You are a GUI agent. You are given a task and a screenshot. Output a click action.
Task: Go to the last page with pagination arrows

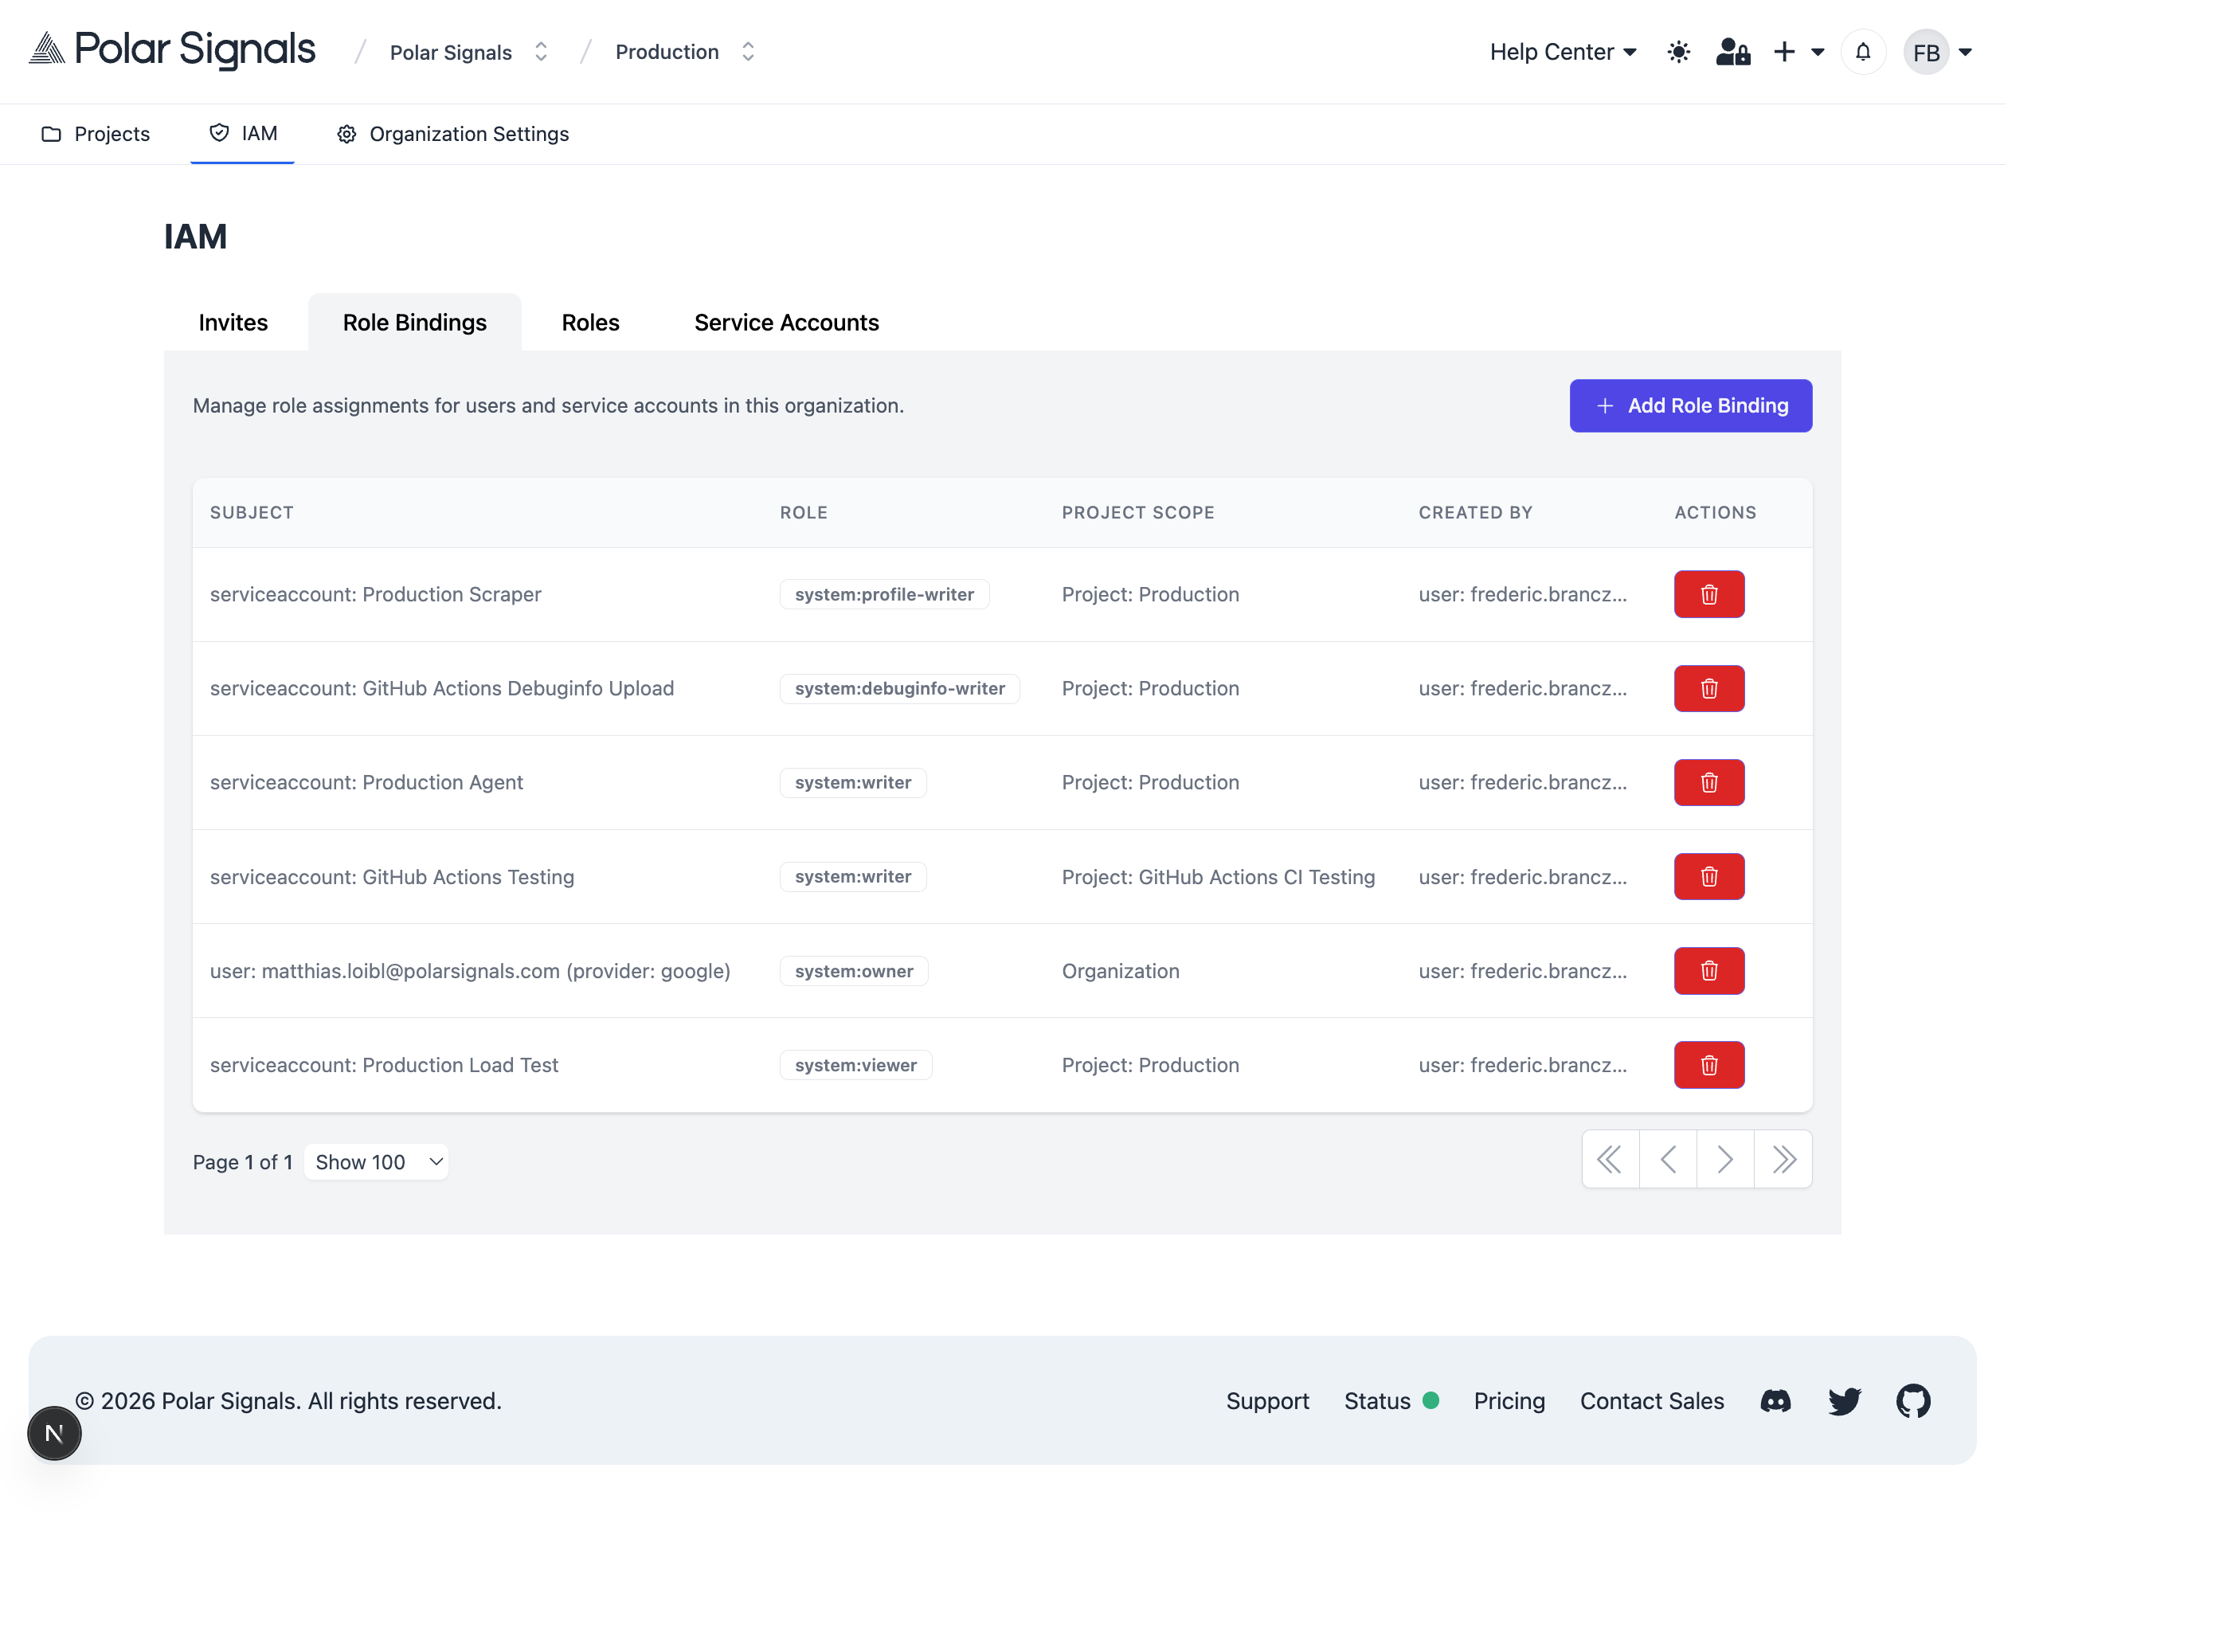pyautogui.click(x=1784, y=1159)
